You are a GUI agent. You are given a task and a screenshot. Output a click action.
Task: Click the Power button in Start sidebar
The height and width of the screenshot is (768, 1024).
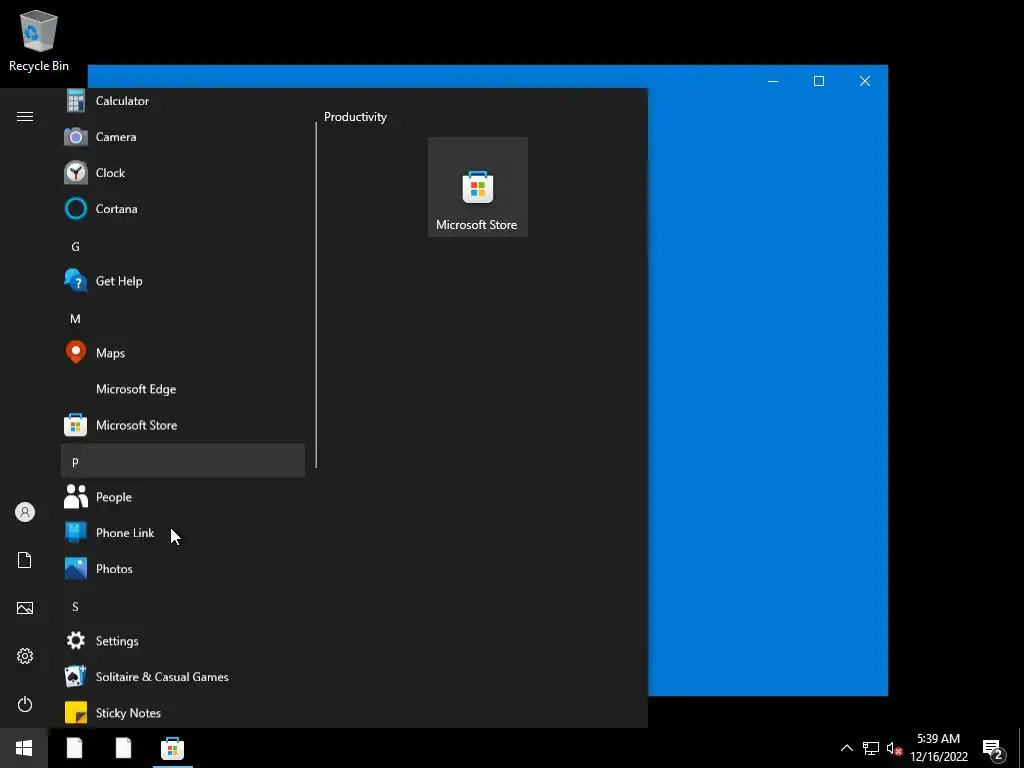(25, 704)
